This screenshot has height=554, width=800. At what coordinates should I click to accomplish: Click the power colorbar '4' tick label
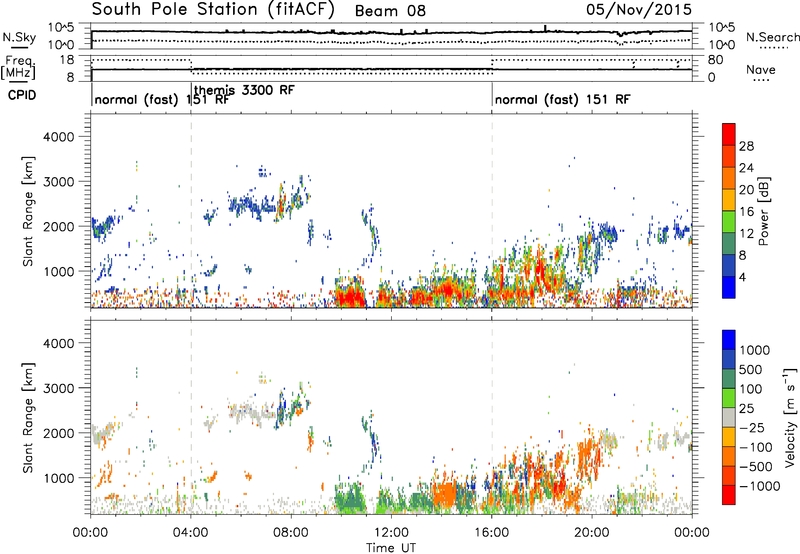click(743, 277)
